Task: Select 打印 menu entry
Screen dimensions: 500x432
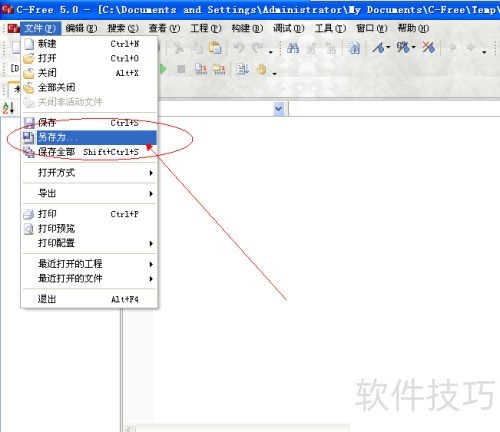Action: (x=89, y=214)
